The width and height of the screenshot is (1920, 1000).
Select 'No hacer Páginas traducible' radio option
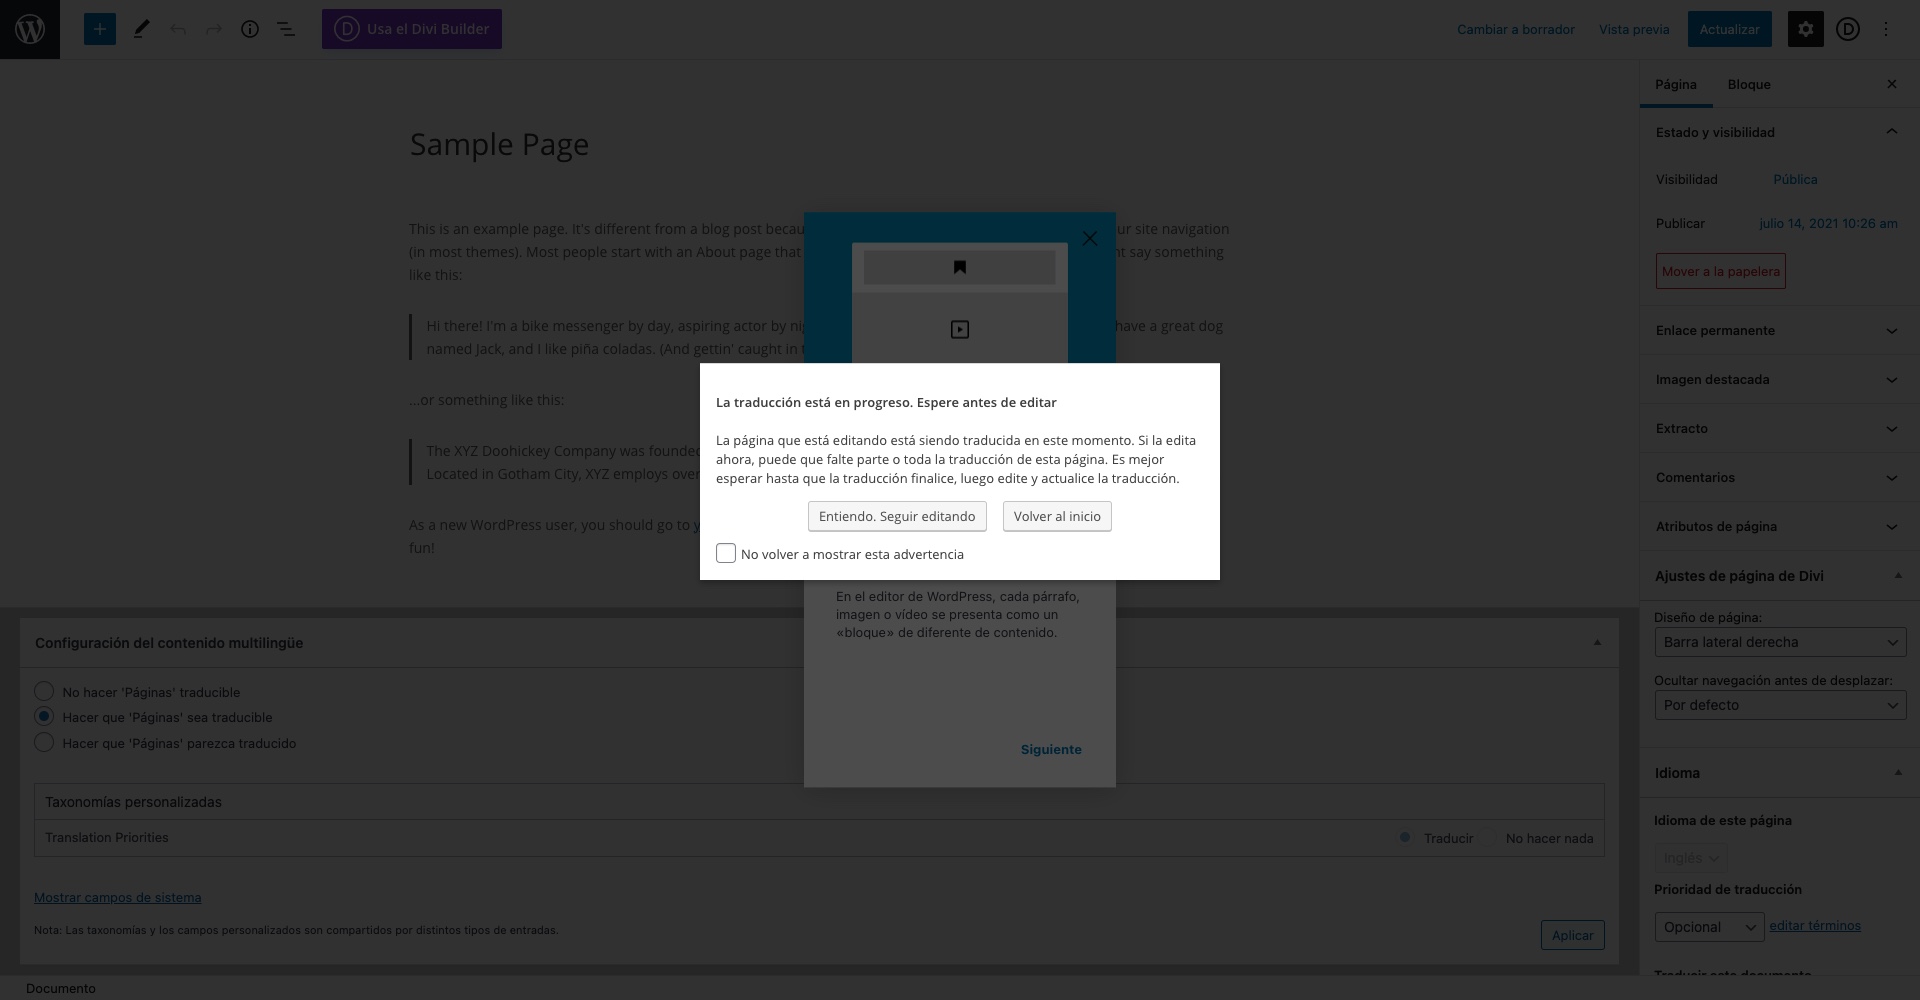tap(44, 692)
